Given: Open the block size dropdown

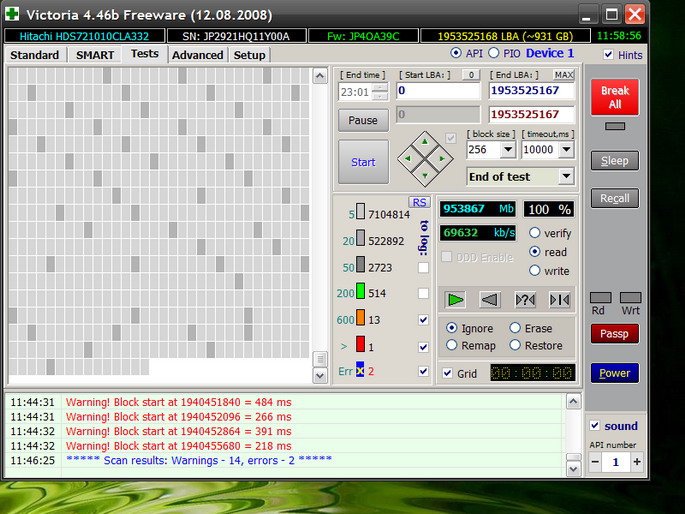Looking at the screenshot, I should pyautogui.click(x=508, y=150).
